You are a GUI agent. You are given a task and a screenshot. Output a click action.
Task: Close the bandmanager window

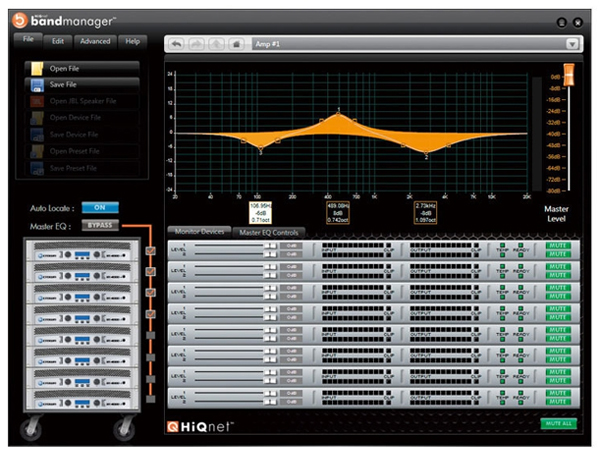(578, 23)
